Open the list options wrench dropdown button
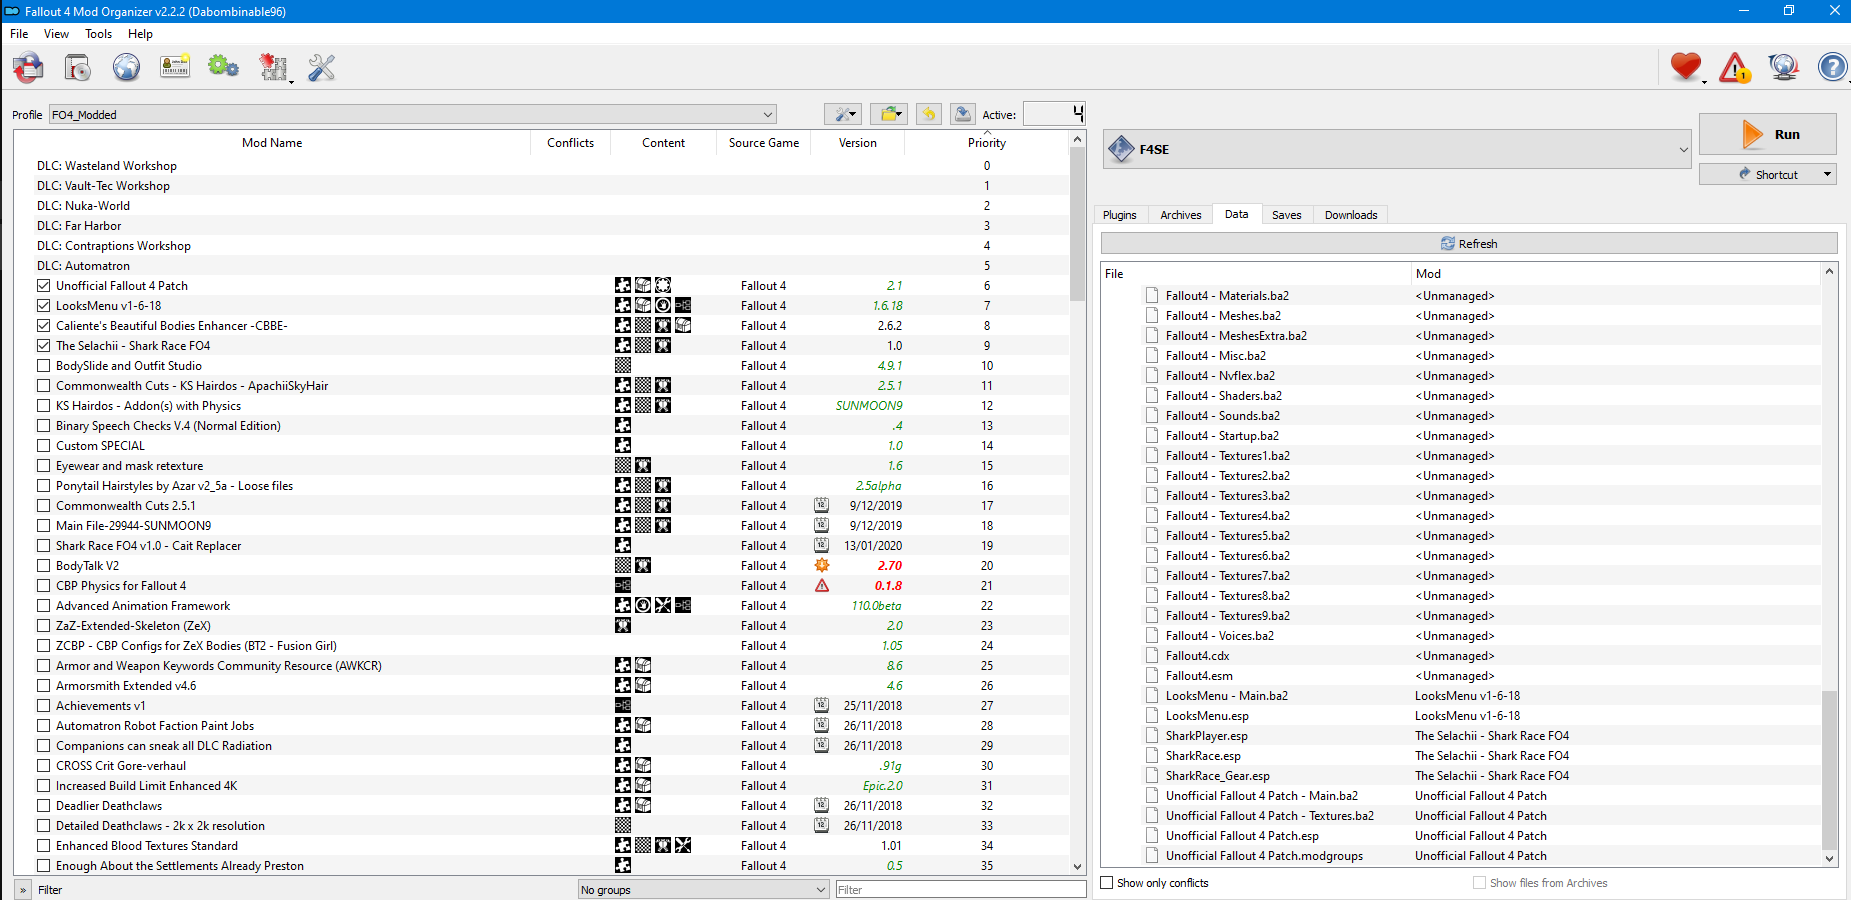The height and width of the screenshot is (900, 1851). (x=843, y=114)
